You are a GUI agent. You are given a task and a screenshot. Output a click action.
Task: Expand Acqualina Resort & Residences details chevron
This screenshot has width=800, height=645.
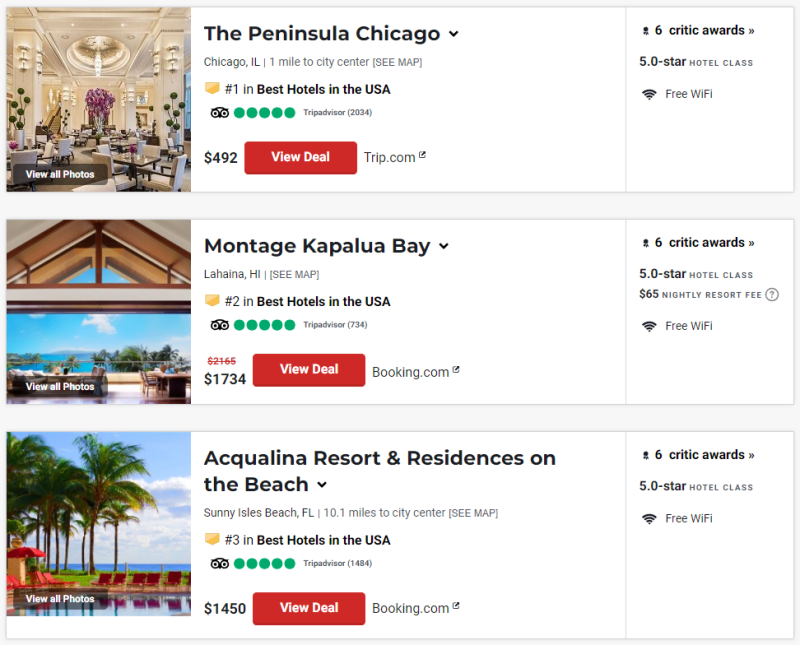(x=322, y=485)
